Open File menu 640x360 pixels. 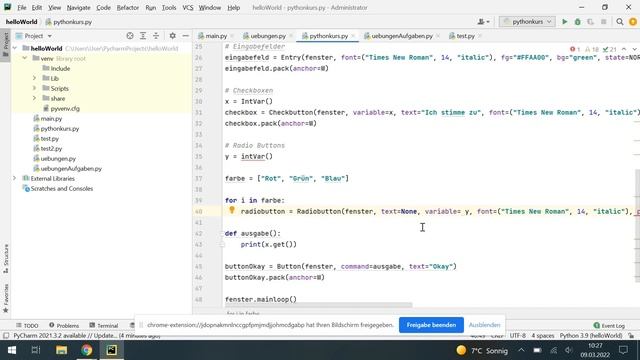coord(22,7)
